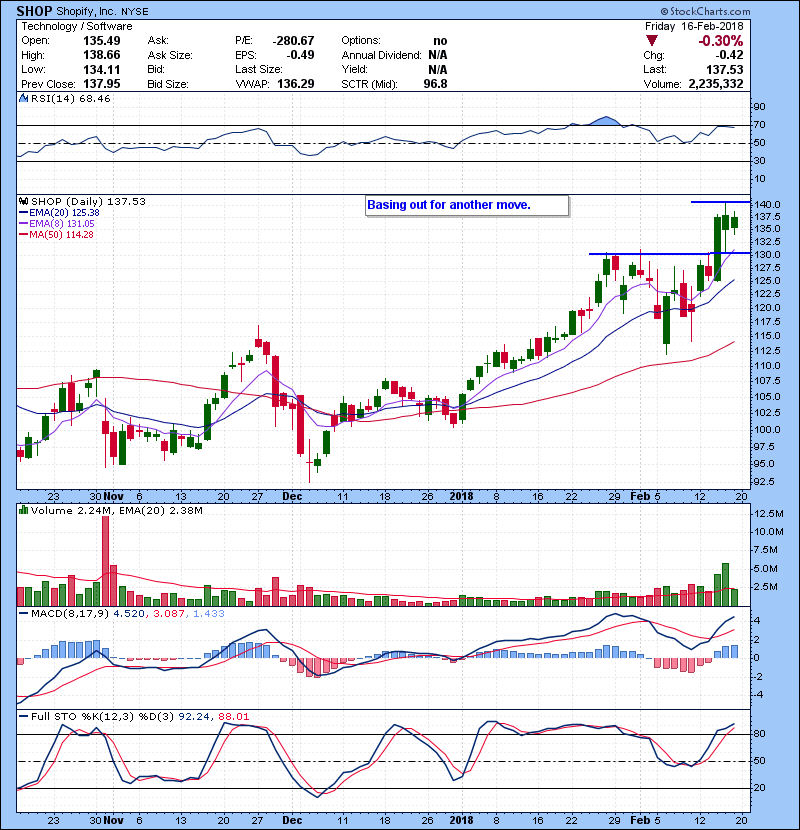The image size is (800, 830).
Task: Click the RSI 70 axis level label
Action: click(x=760, y=125)
